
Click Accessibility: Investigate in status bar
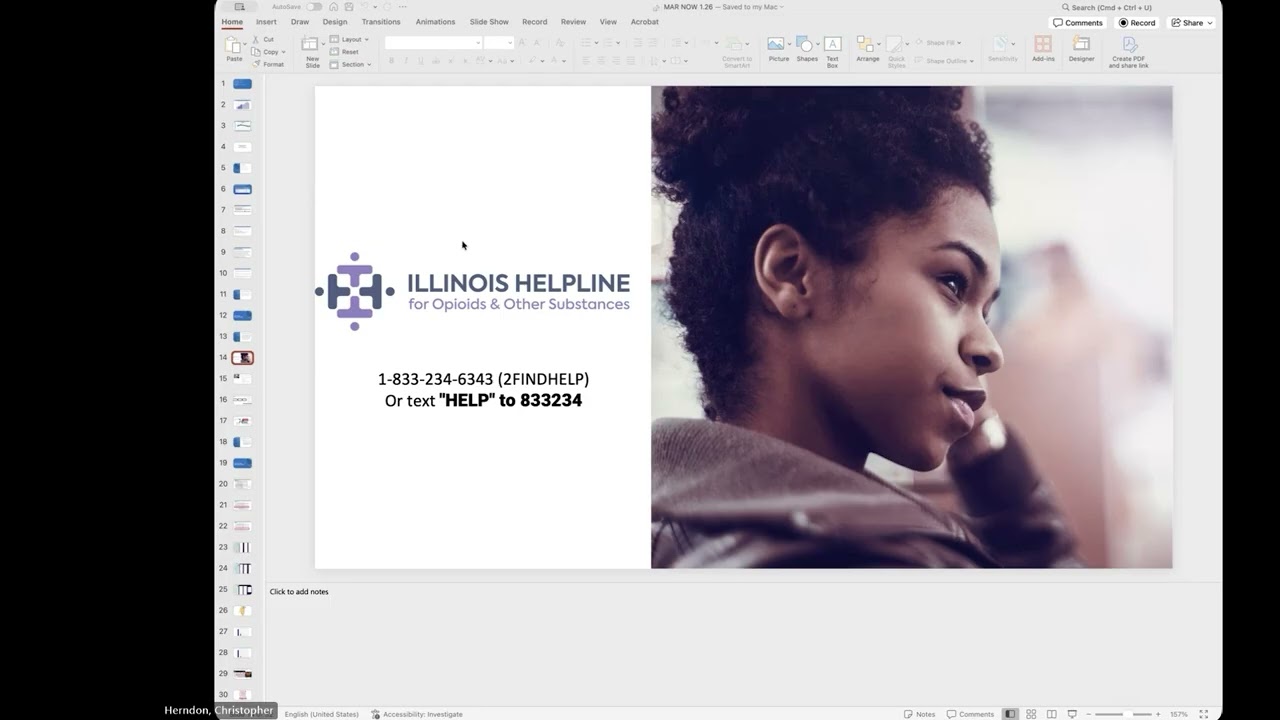[x=417, y=714]
